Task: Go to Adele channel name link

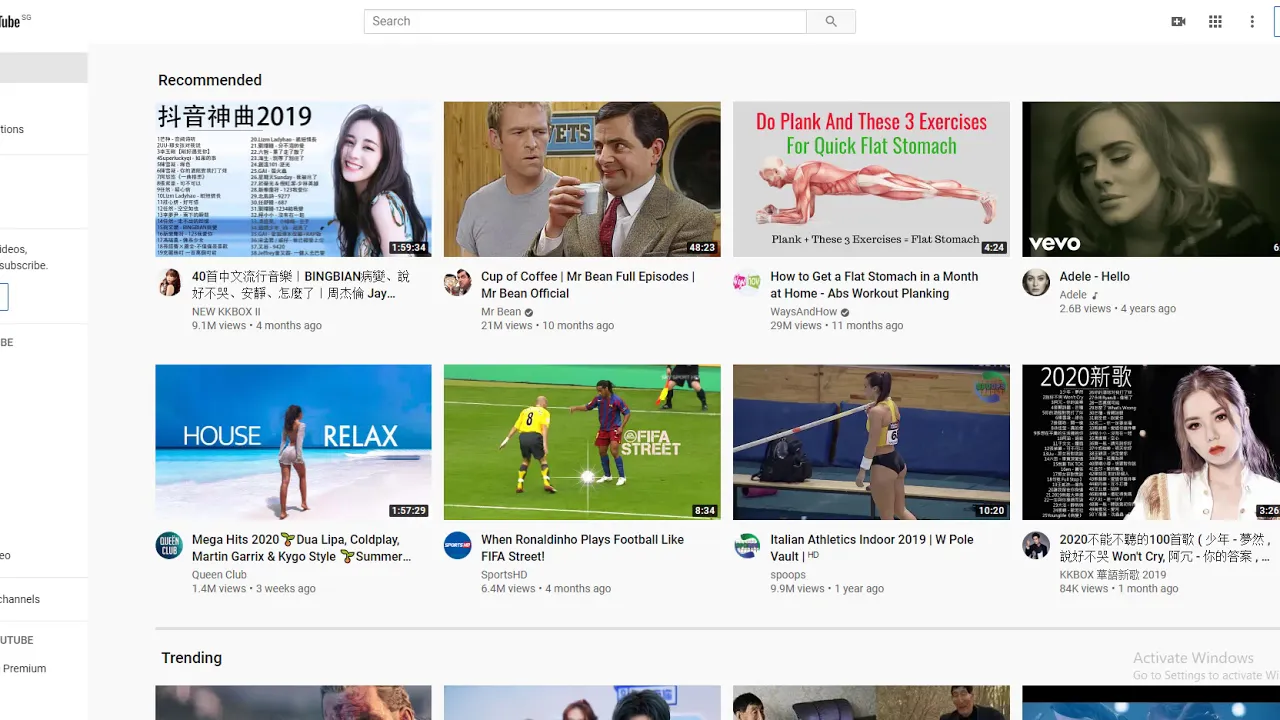Action: (1073, 295)
